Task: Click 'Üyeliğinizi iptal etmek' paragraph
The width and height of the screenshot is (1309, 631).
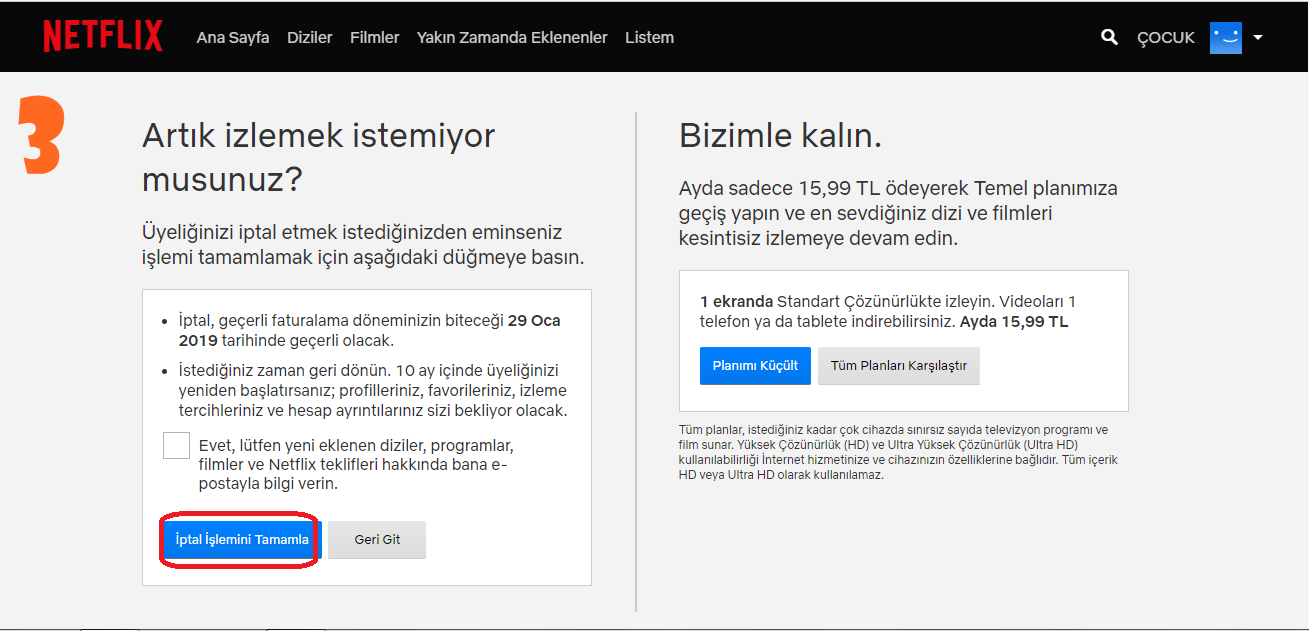Action: [363, 245]
